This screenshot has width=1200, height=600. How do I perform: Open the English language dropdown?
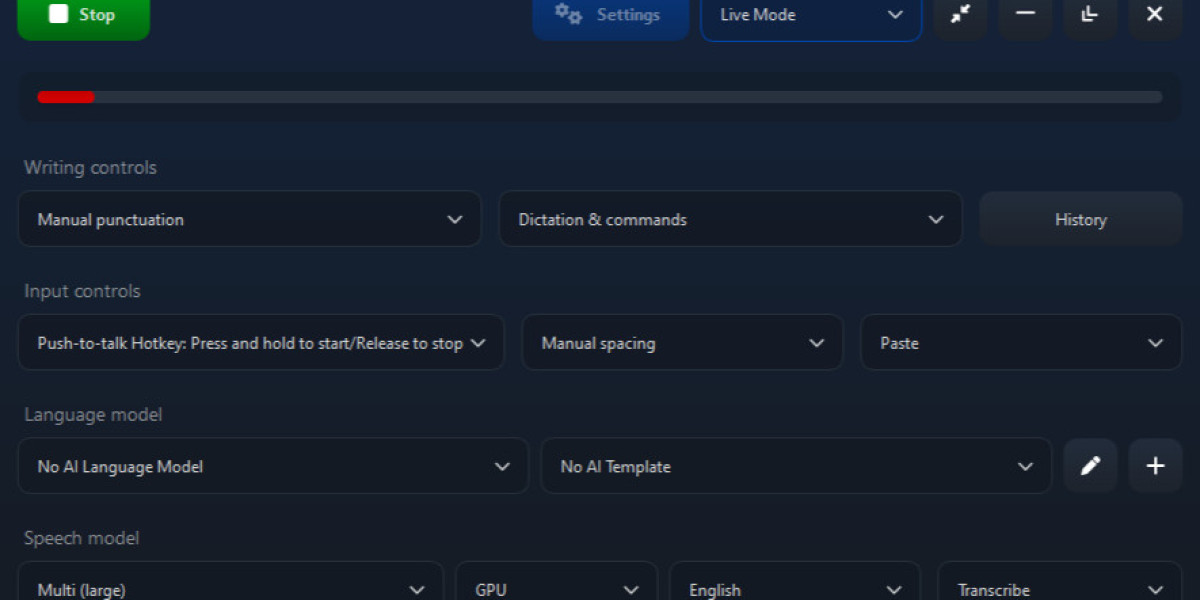(x=795, y=581)
